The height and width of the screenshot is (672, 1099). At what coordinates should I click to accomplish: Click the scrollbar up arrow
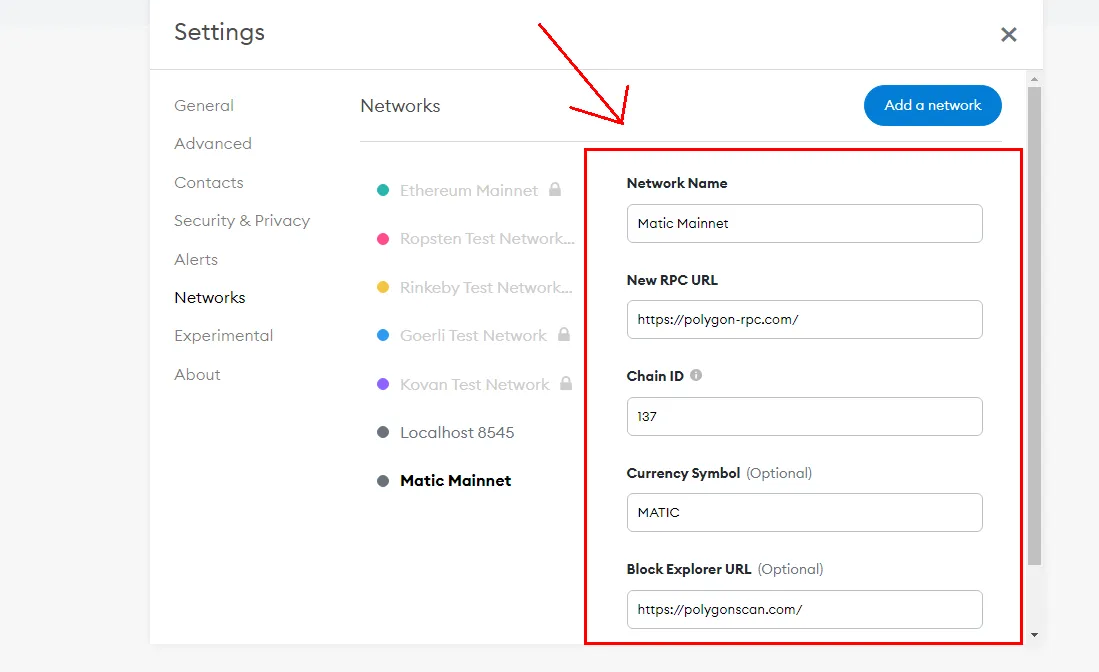[x=1035, y=79]
